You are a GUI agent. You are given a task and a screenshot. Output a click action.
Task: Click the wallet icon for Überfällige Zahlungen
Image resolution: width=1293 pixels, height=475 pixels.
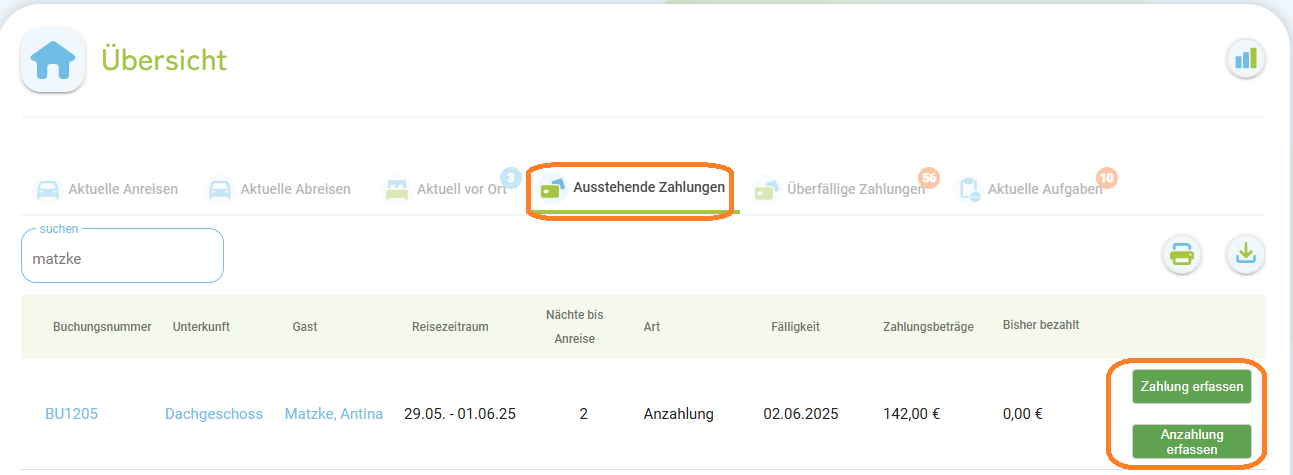[x=767, y=189]
